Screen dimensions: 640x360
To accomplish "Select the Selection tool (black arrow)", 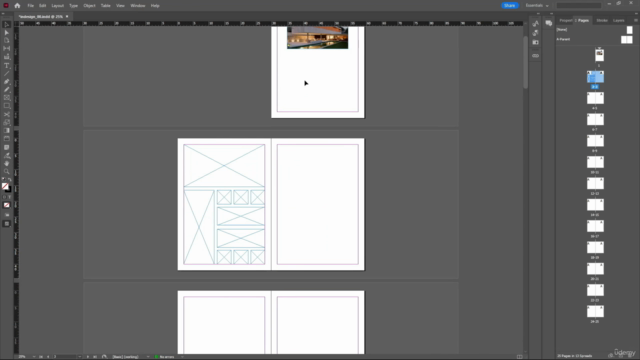I will (7, 25).
